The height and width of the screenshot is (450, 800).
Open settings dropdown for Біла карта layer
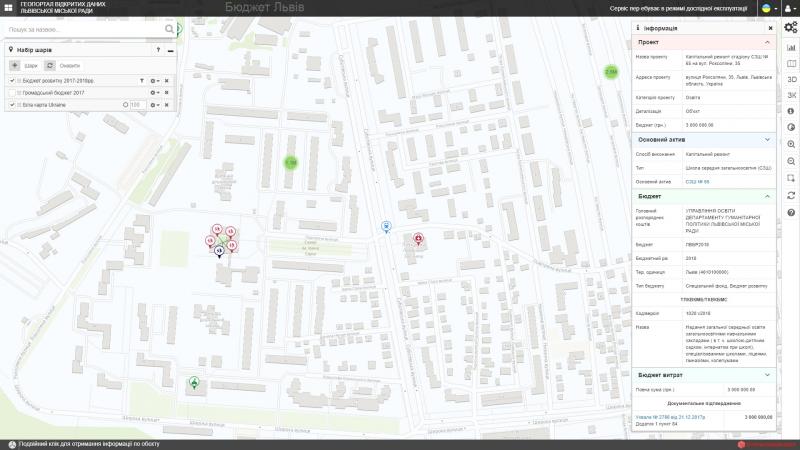154,105
